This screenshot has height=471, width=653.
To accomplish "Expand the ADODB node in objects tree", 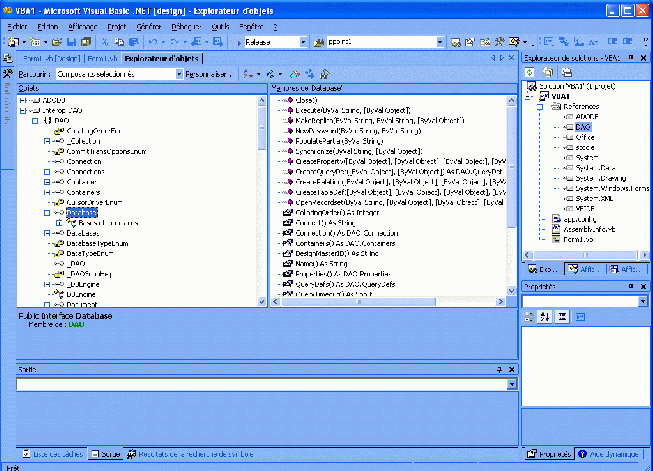I will [x=23, y=100].
